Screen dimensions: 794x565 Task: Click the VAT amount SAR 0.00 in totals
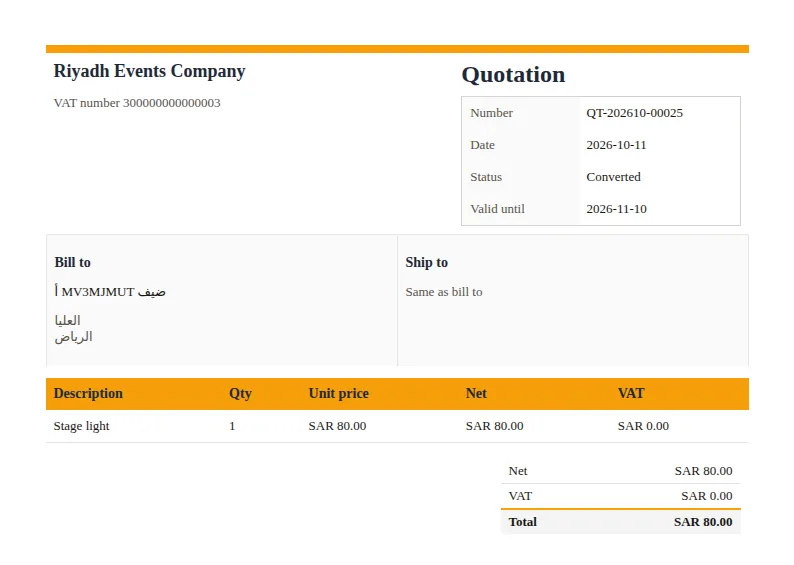(x=707, y=496)
